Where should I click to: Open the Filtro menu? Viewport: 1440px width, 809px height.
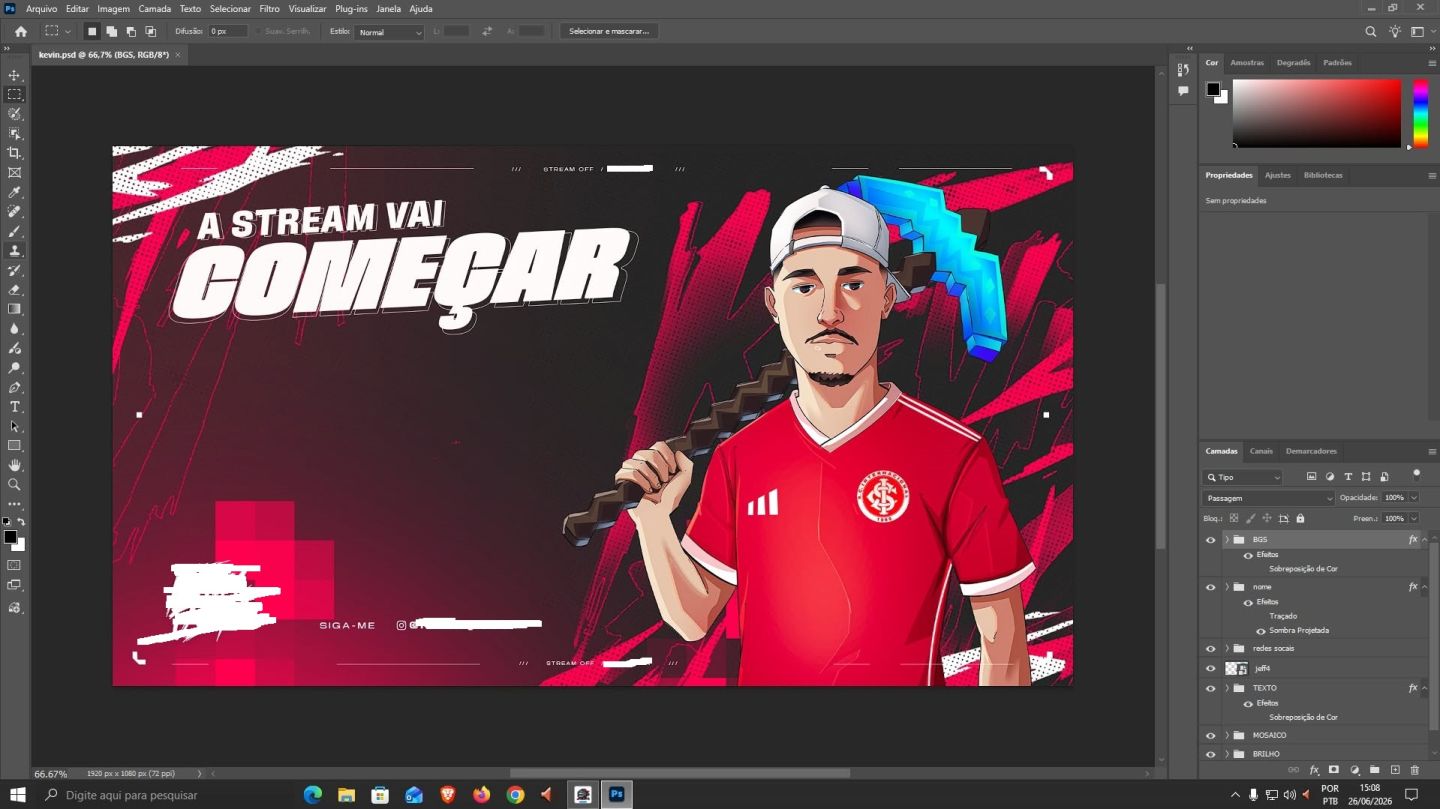[269, 8]
